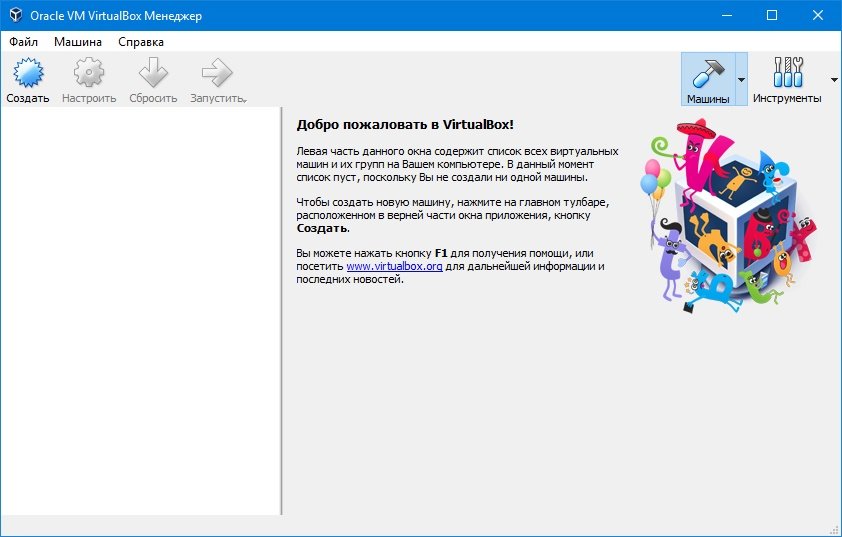Expand the small Запустить dropdown arrow
842x537 pixels.
click(245, 100)
